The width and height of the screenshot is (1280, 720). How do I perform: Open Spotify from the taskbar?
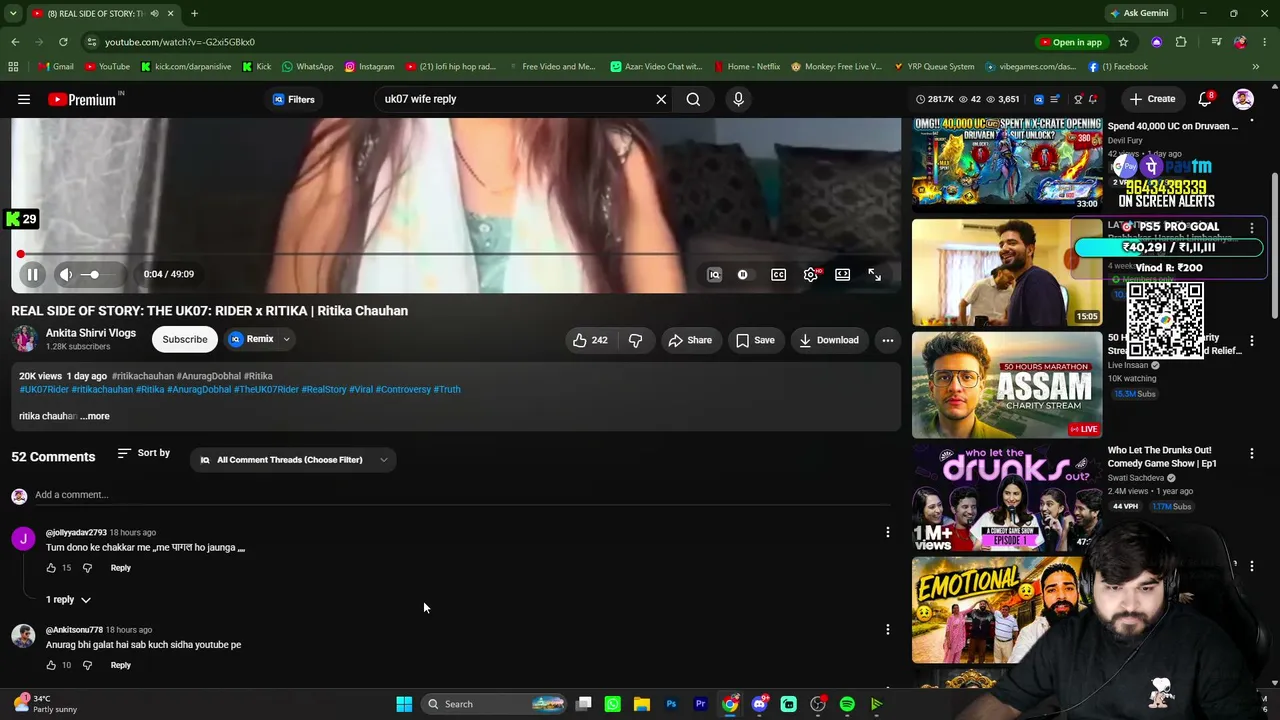click(847, 704)
